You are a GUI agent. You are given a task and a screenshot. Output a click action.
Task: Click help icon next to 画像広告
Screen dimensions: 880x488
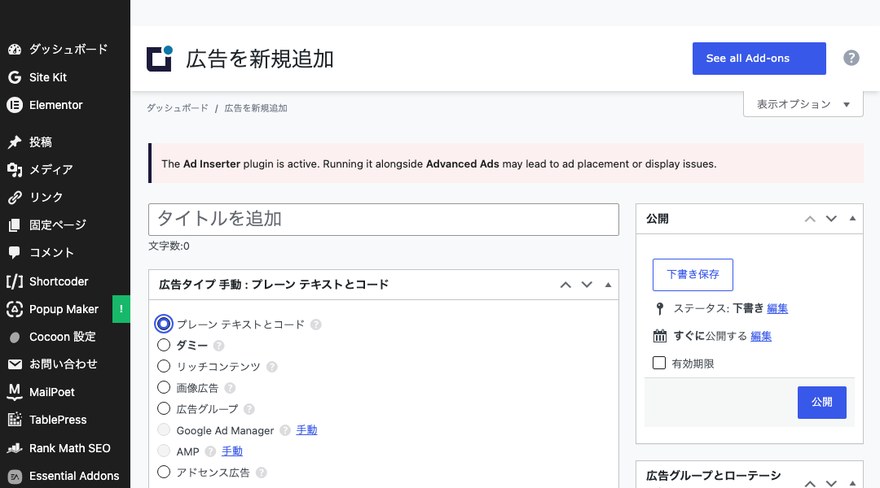tap(230, 388)
